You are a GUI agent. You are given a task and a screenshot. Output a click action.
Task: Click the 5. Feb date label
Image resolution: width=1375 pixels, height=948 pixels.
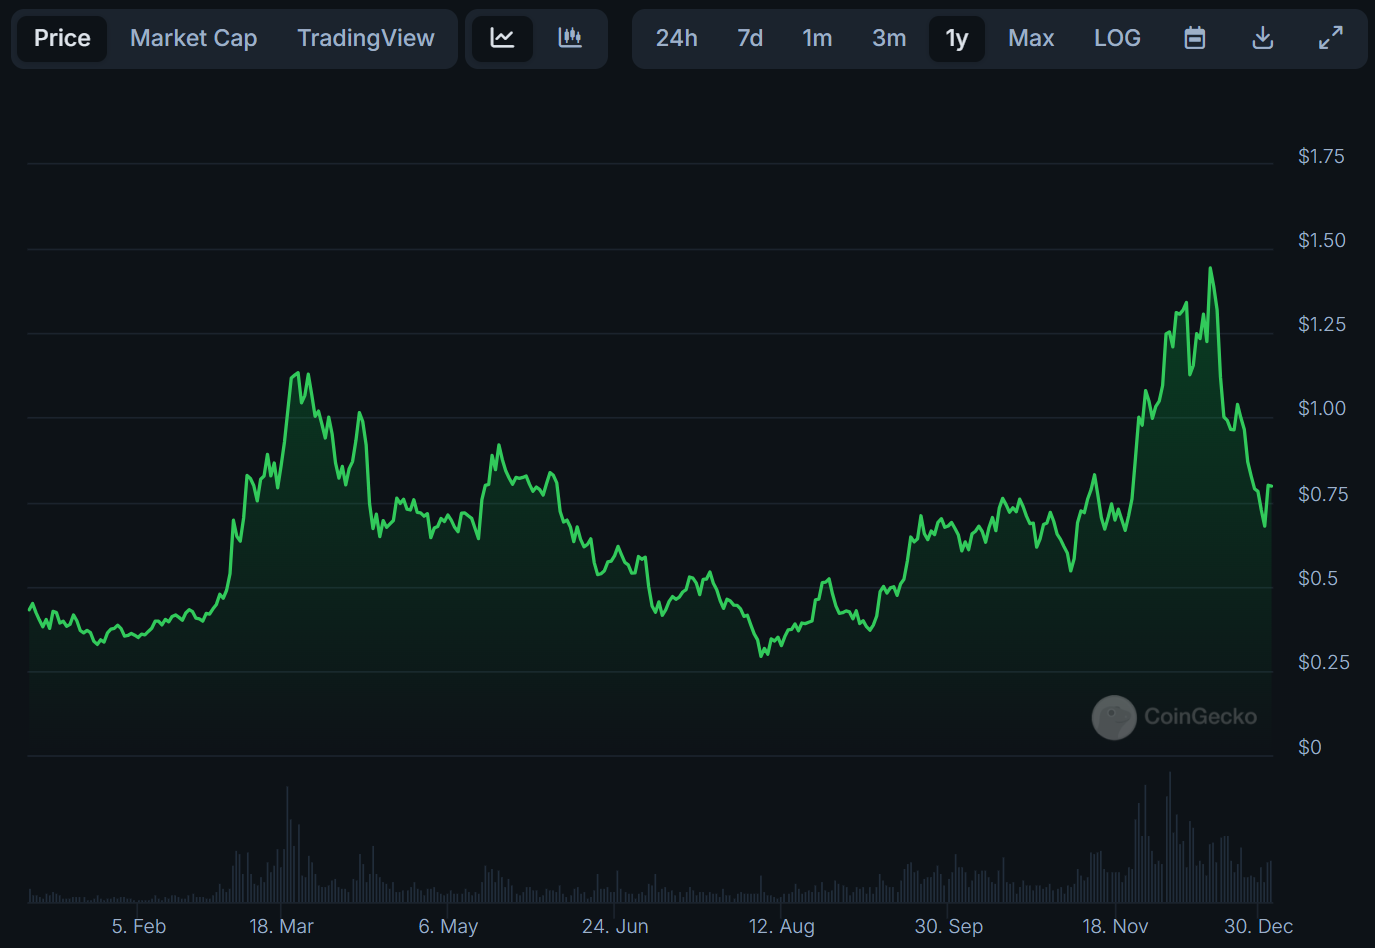(x=139, y=926)
